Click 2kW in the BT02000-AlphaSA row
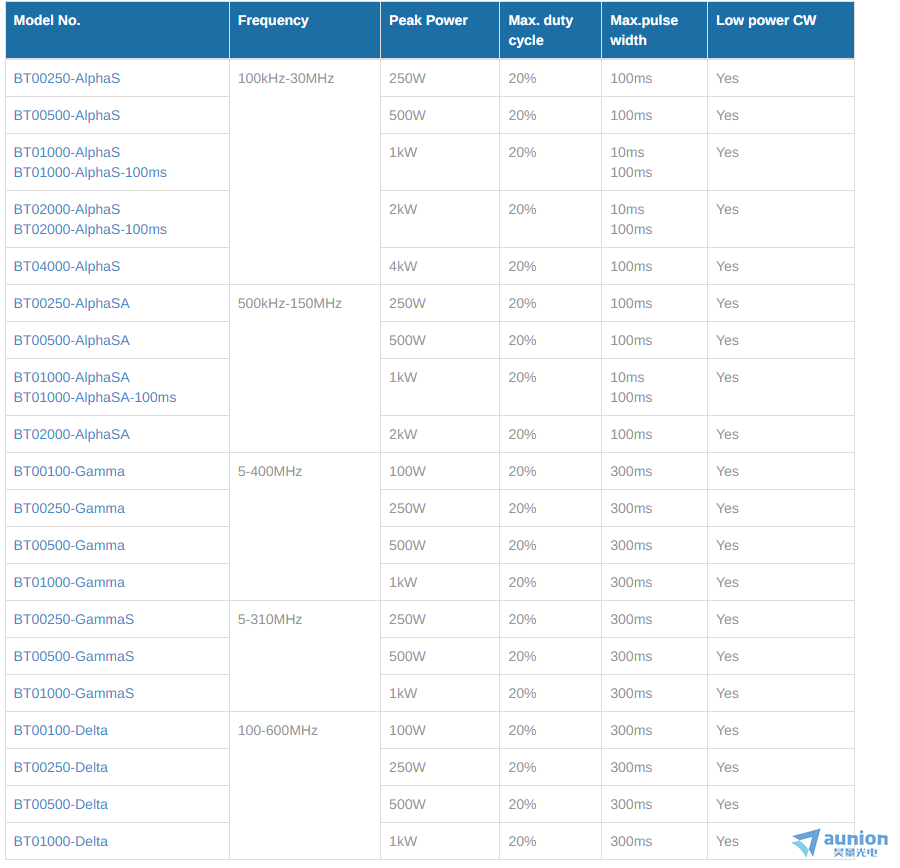Screen dimensions: 900x868 pos(403,434)
